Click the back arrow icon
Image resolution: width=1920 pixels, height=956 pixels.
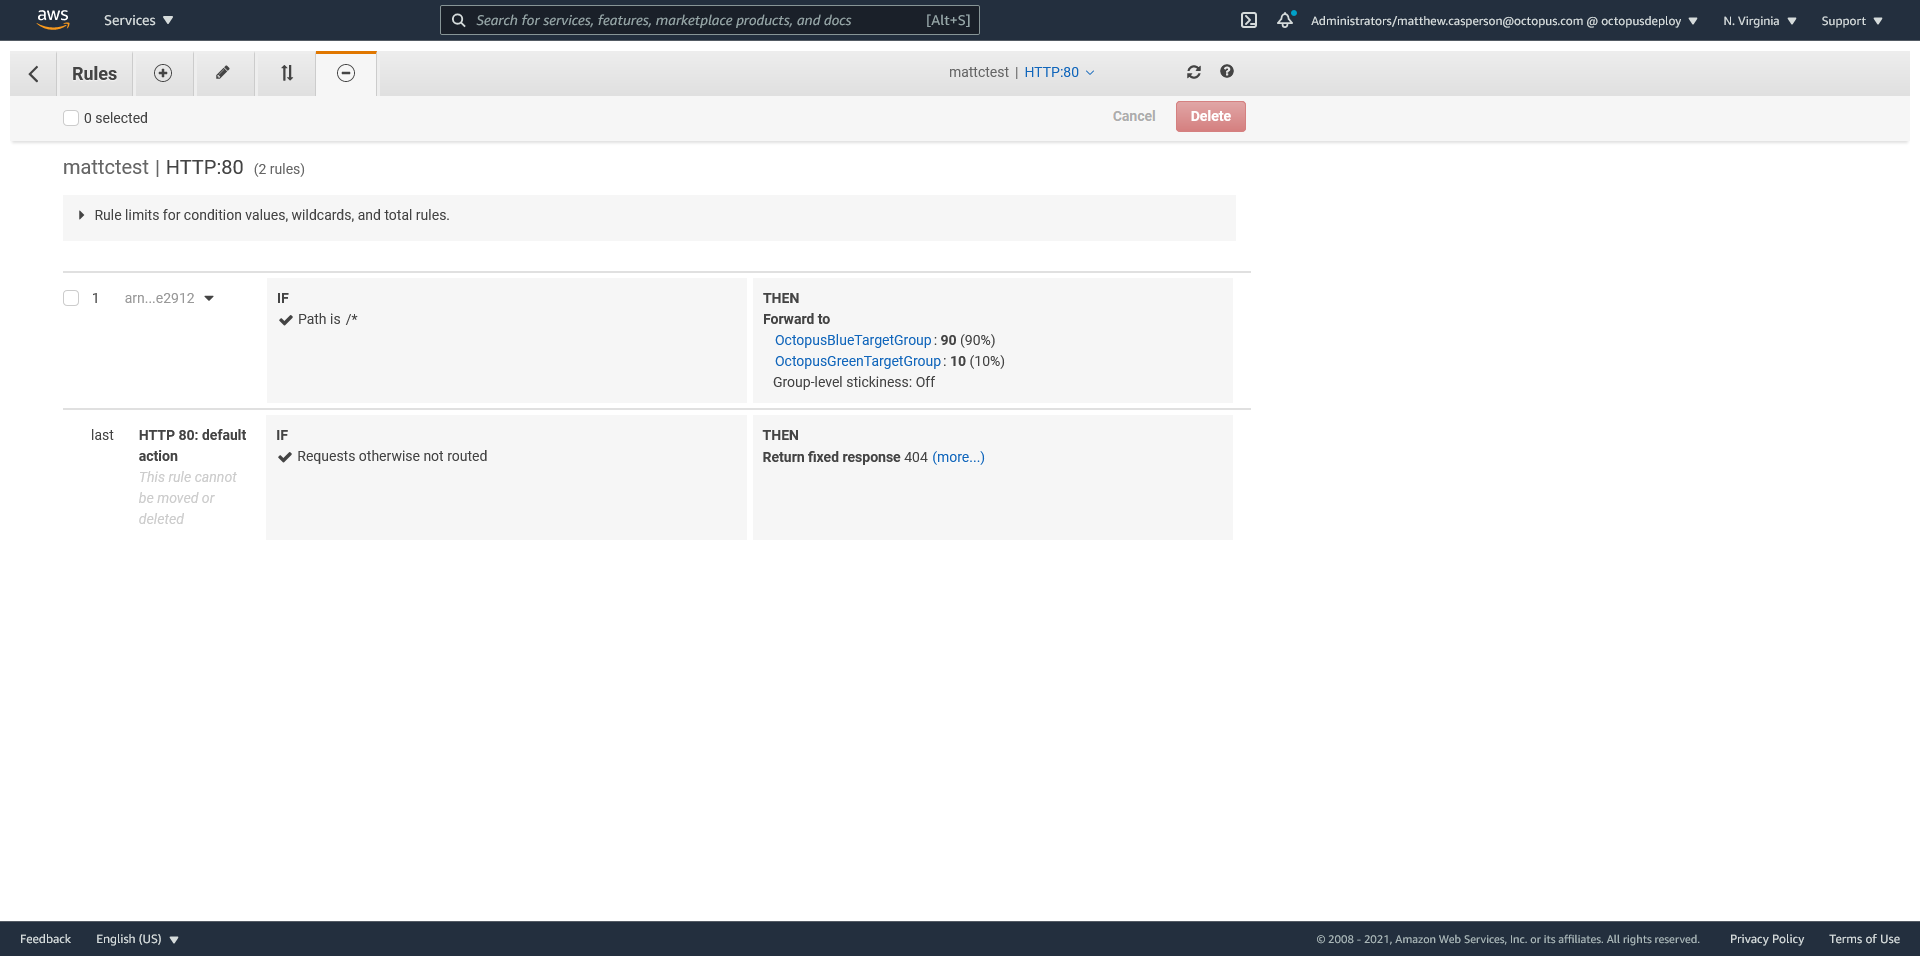pyautogui.click(x=34, y=74)
